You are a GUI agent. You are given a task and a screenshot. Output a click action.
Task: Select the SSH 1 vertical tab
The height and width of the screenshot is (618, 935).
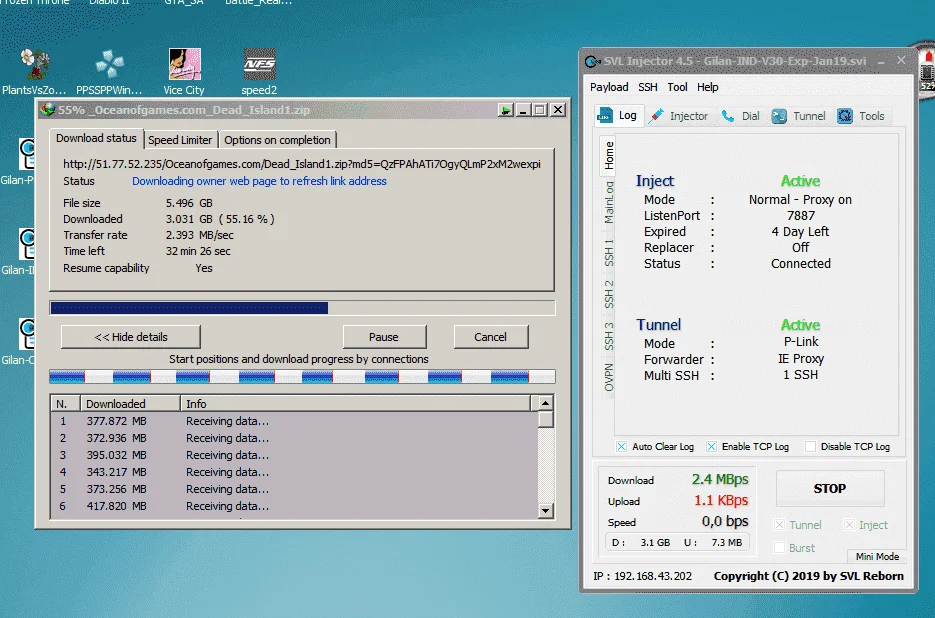[x=608, y=253]
